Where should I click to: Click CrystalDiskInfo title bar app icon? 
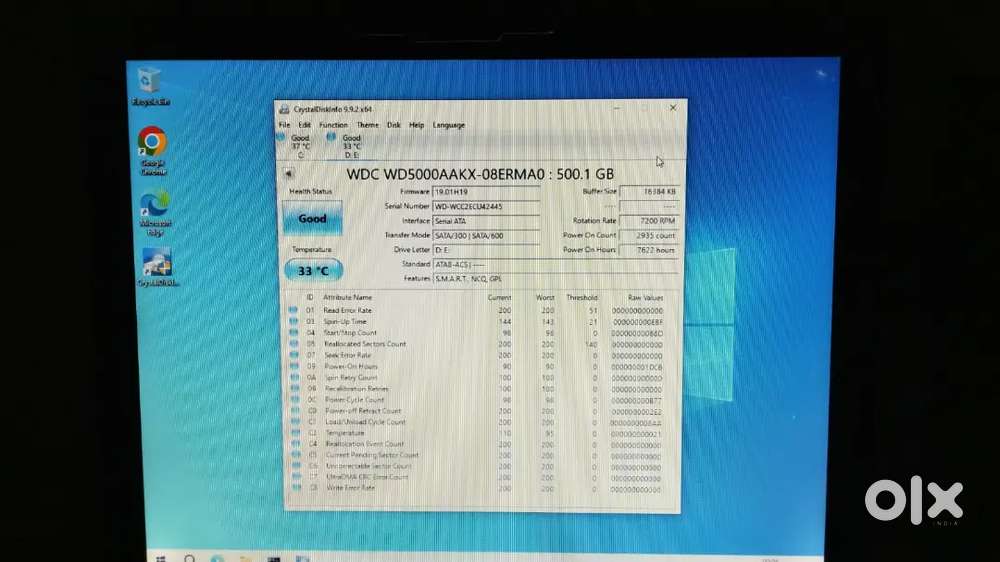pyautogui.click(x=284, y=109)
